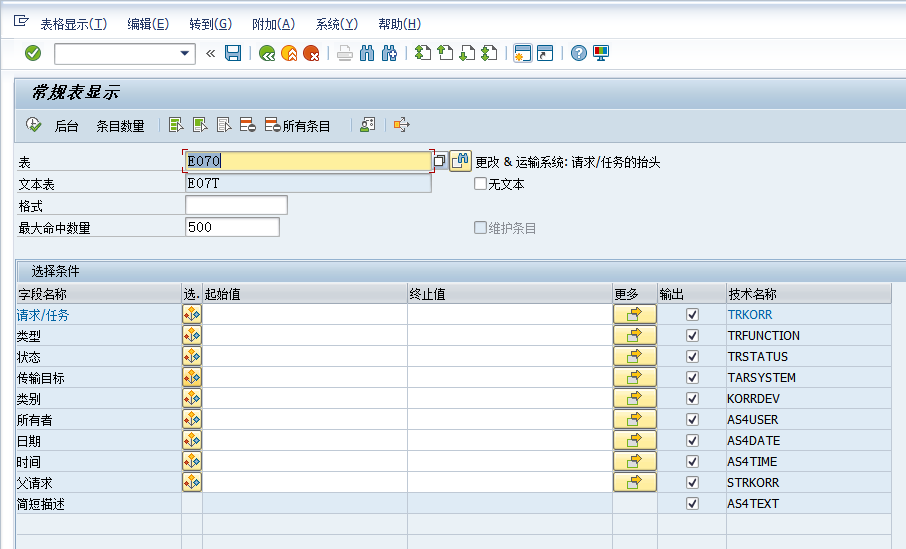Open selection options for 类型 row
906x549 pixels.
pos(192,335)
